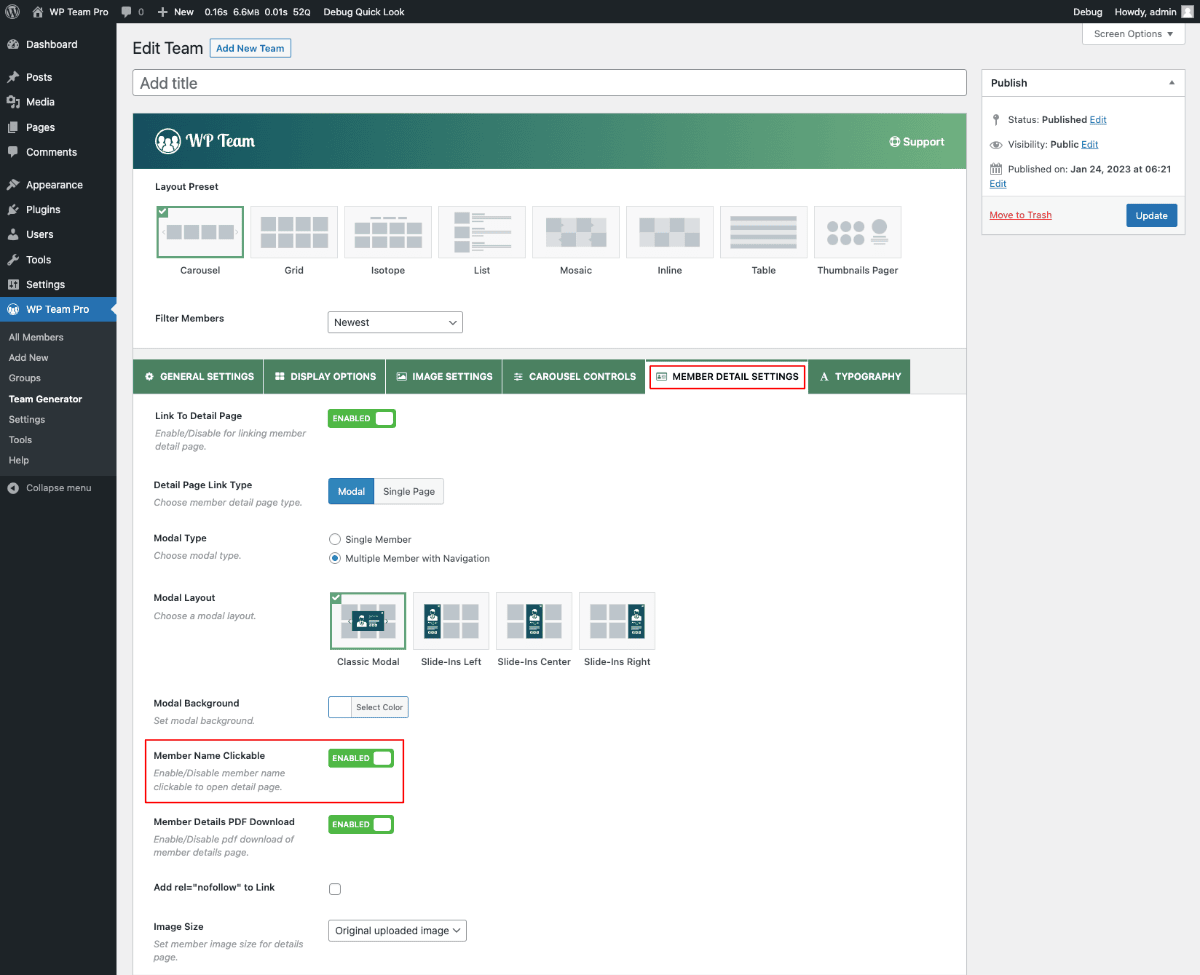Select Modal detail page link type
This screenshot has height=975, width=1200.
[x=351, y=491]
